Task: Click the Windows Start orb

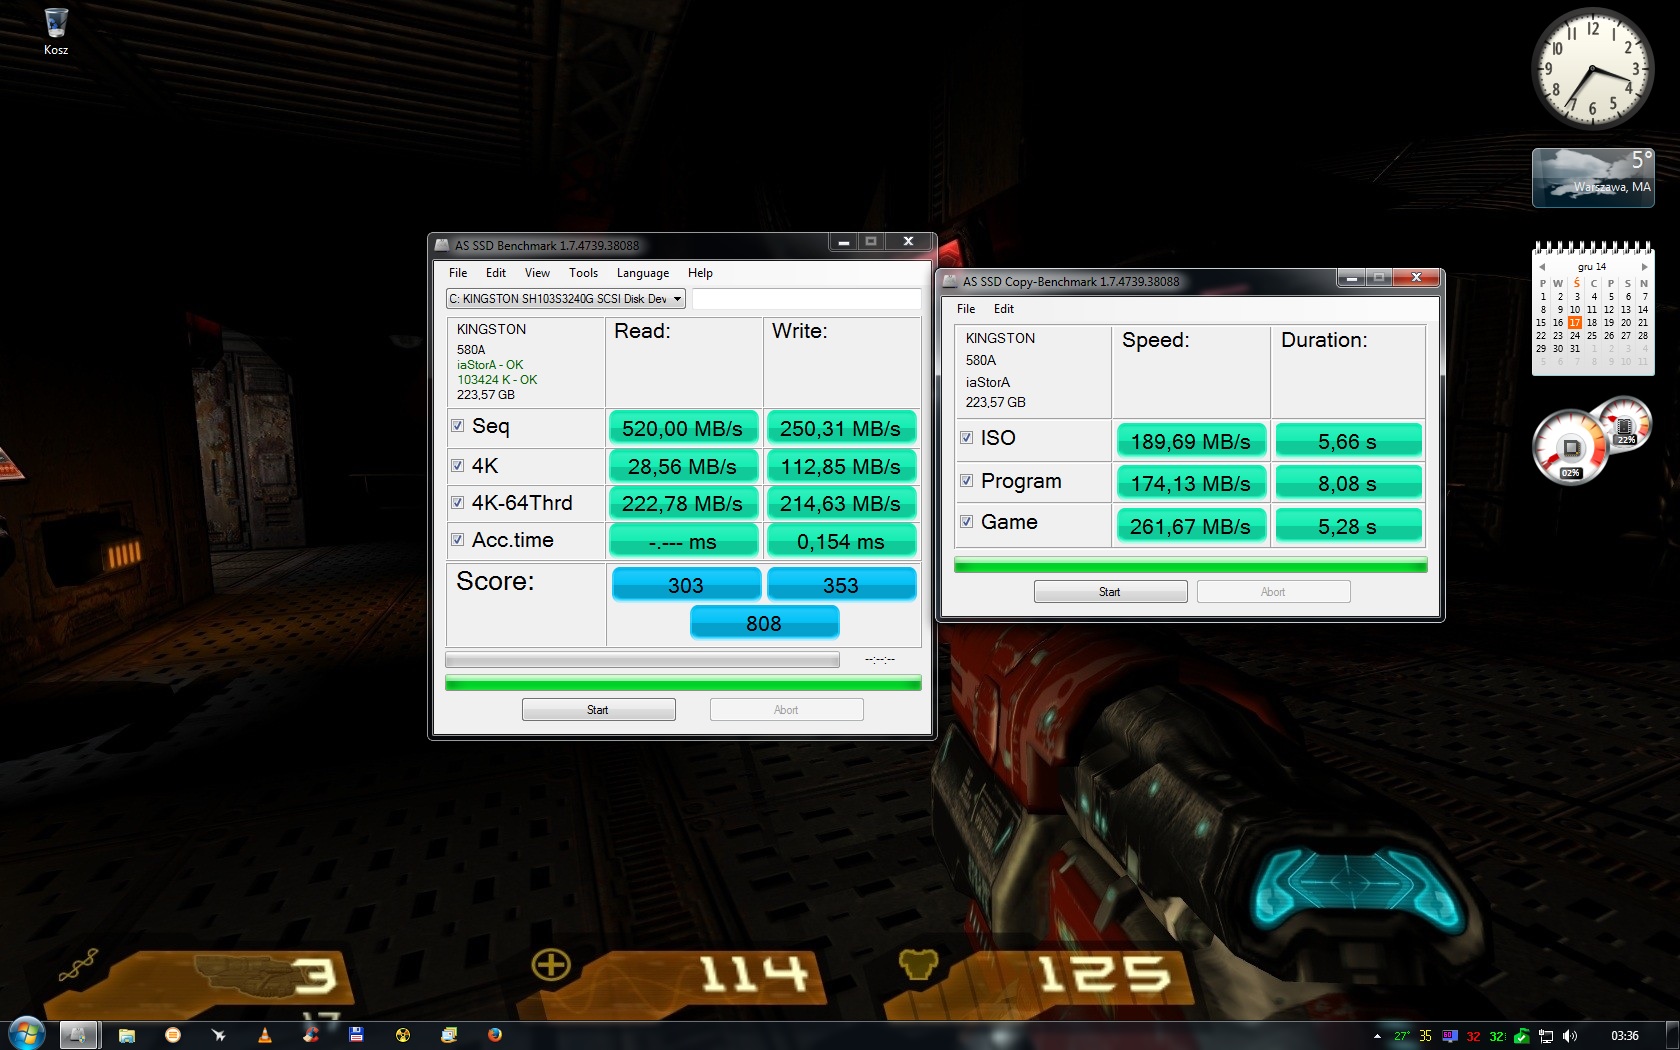Action: [x=25, y=1034]
